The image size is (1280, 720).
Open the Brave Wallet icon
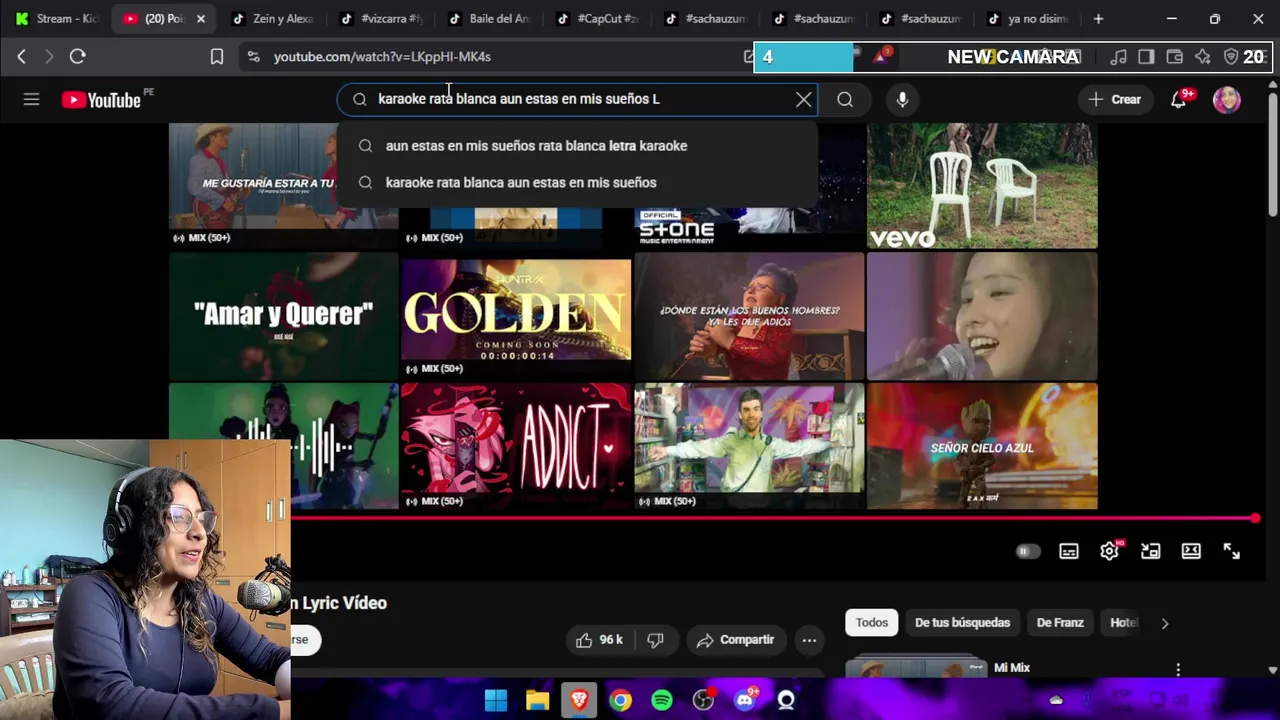pyautogui.click(x=1174, y=57)
